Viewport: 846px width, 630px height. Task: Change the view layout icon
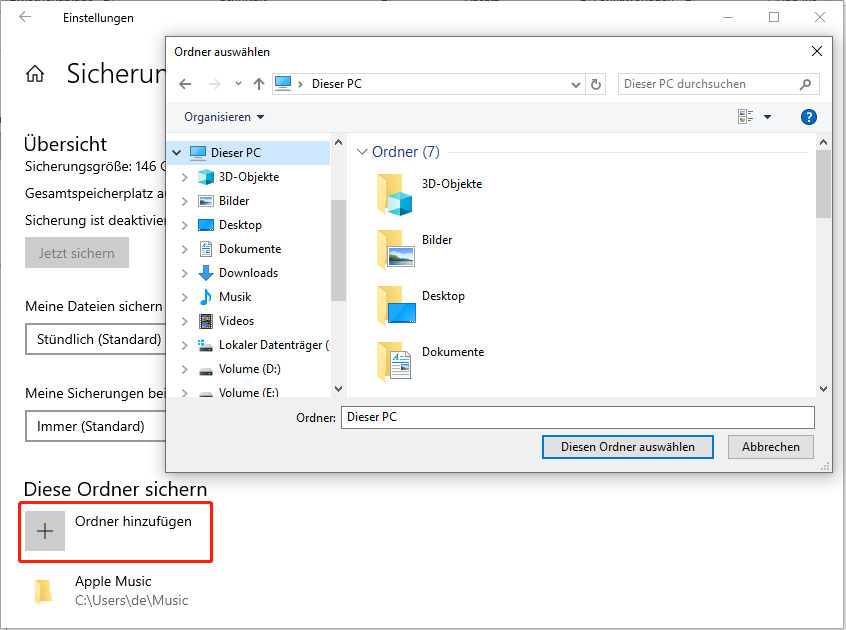[x=746, y=117]
